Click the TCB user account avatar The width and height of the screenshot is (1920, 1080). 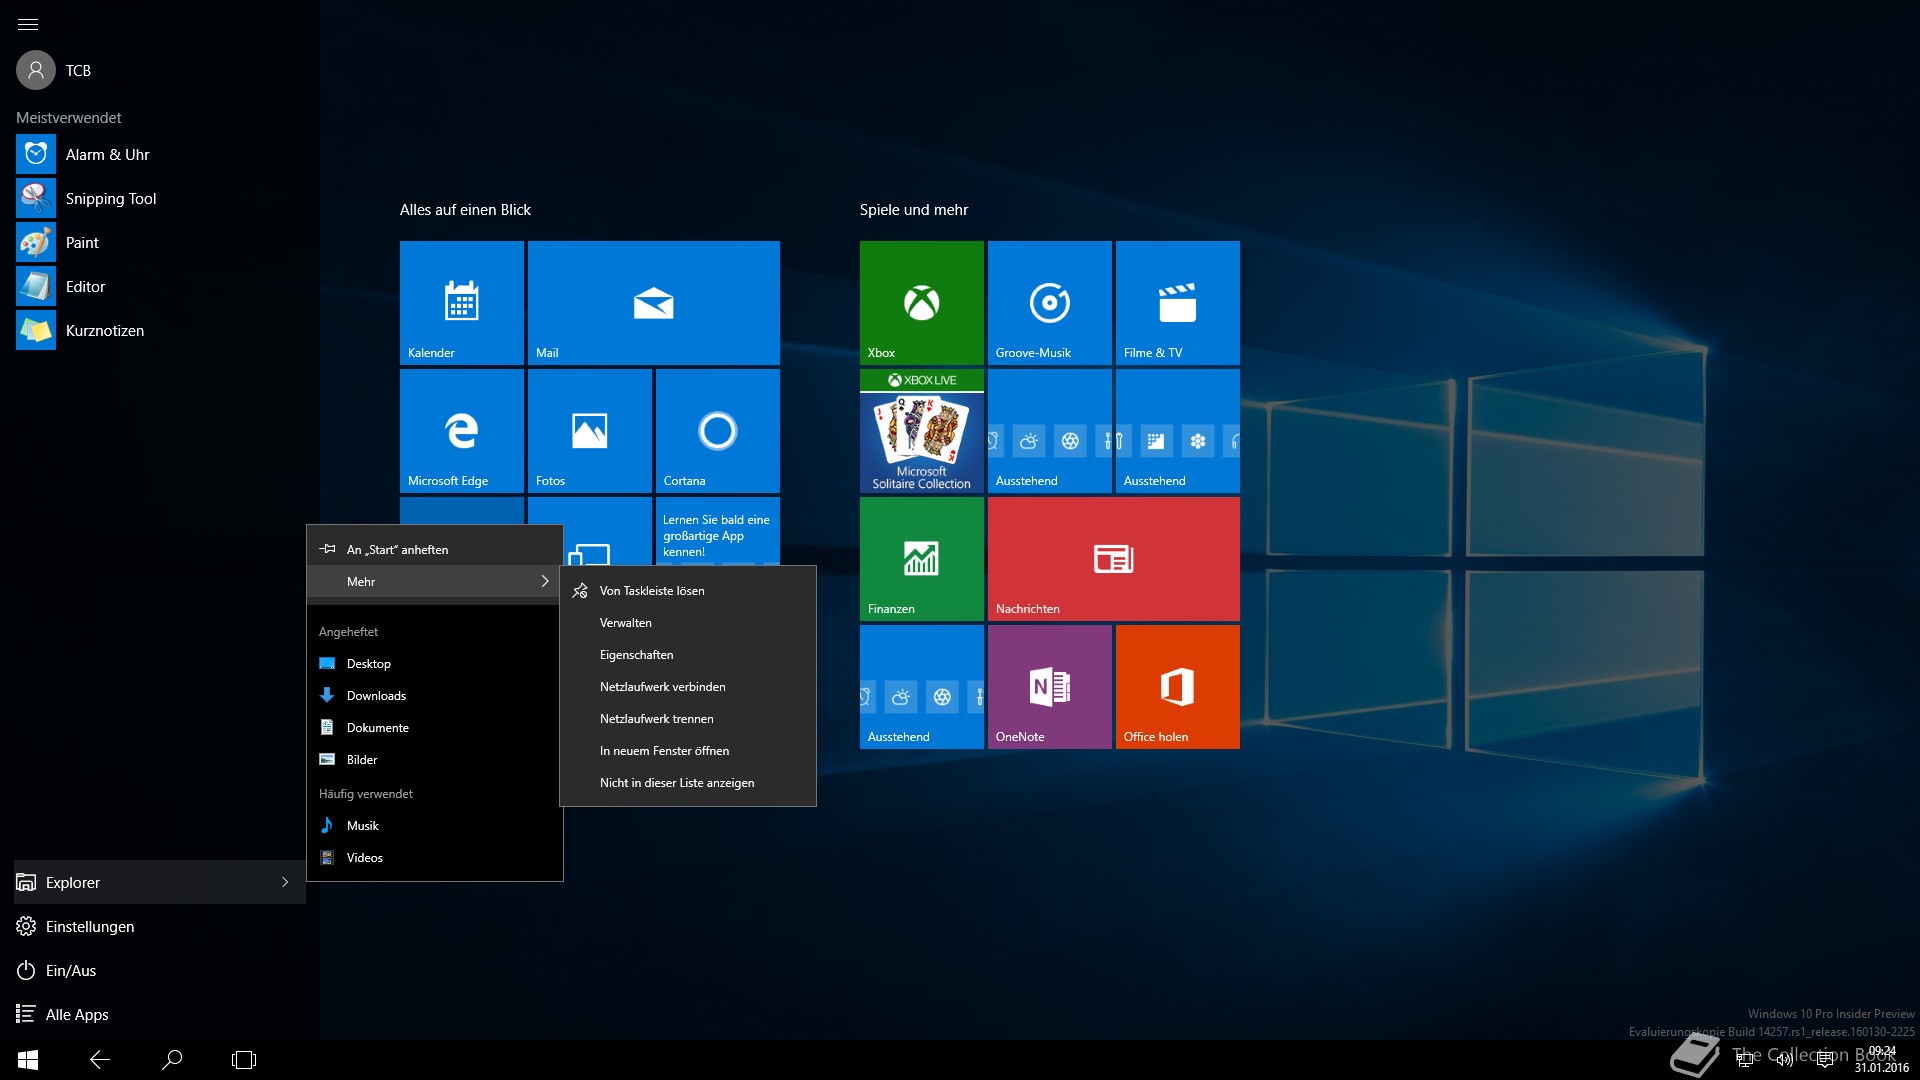[x=36, y=70]
